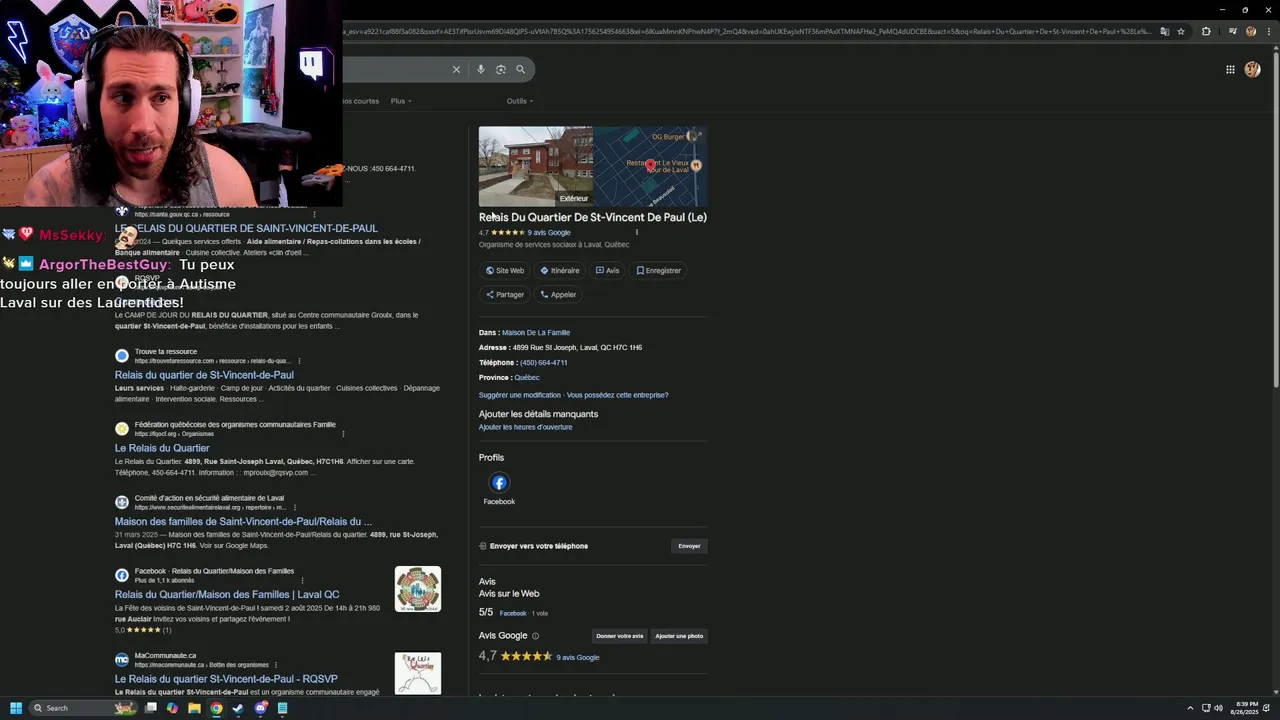
Task: Open Task View on taskbar
Action: [x=150, y=708]
